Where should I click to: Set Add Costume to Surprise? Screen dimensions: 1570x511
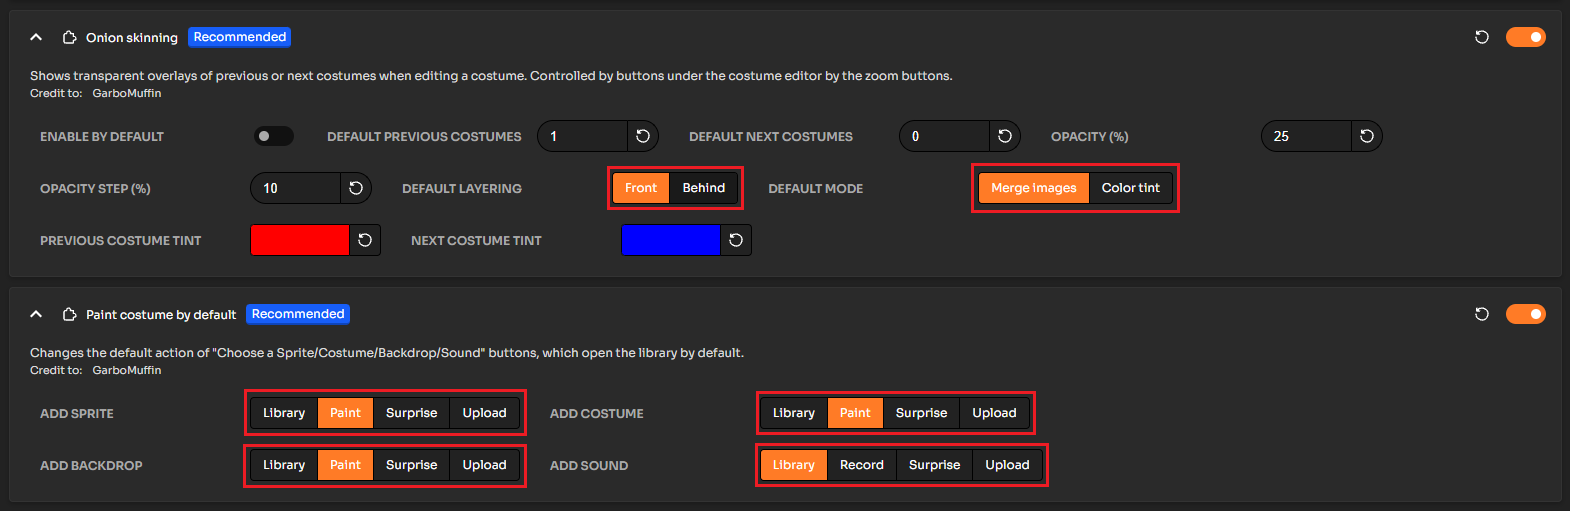tap(922, 413)
